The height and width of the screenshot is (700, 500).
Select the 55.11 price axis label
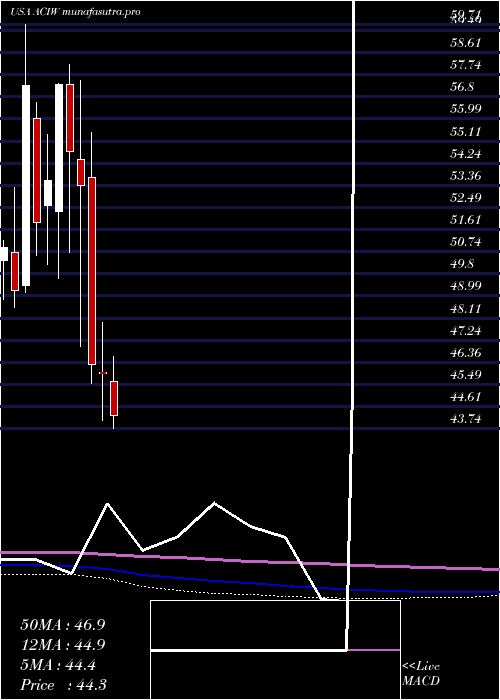466,132
